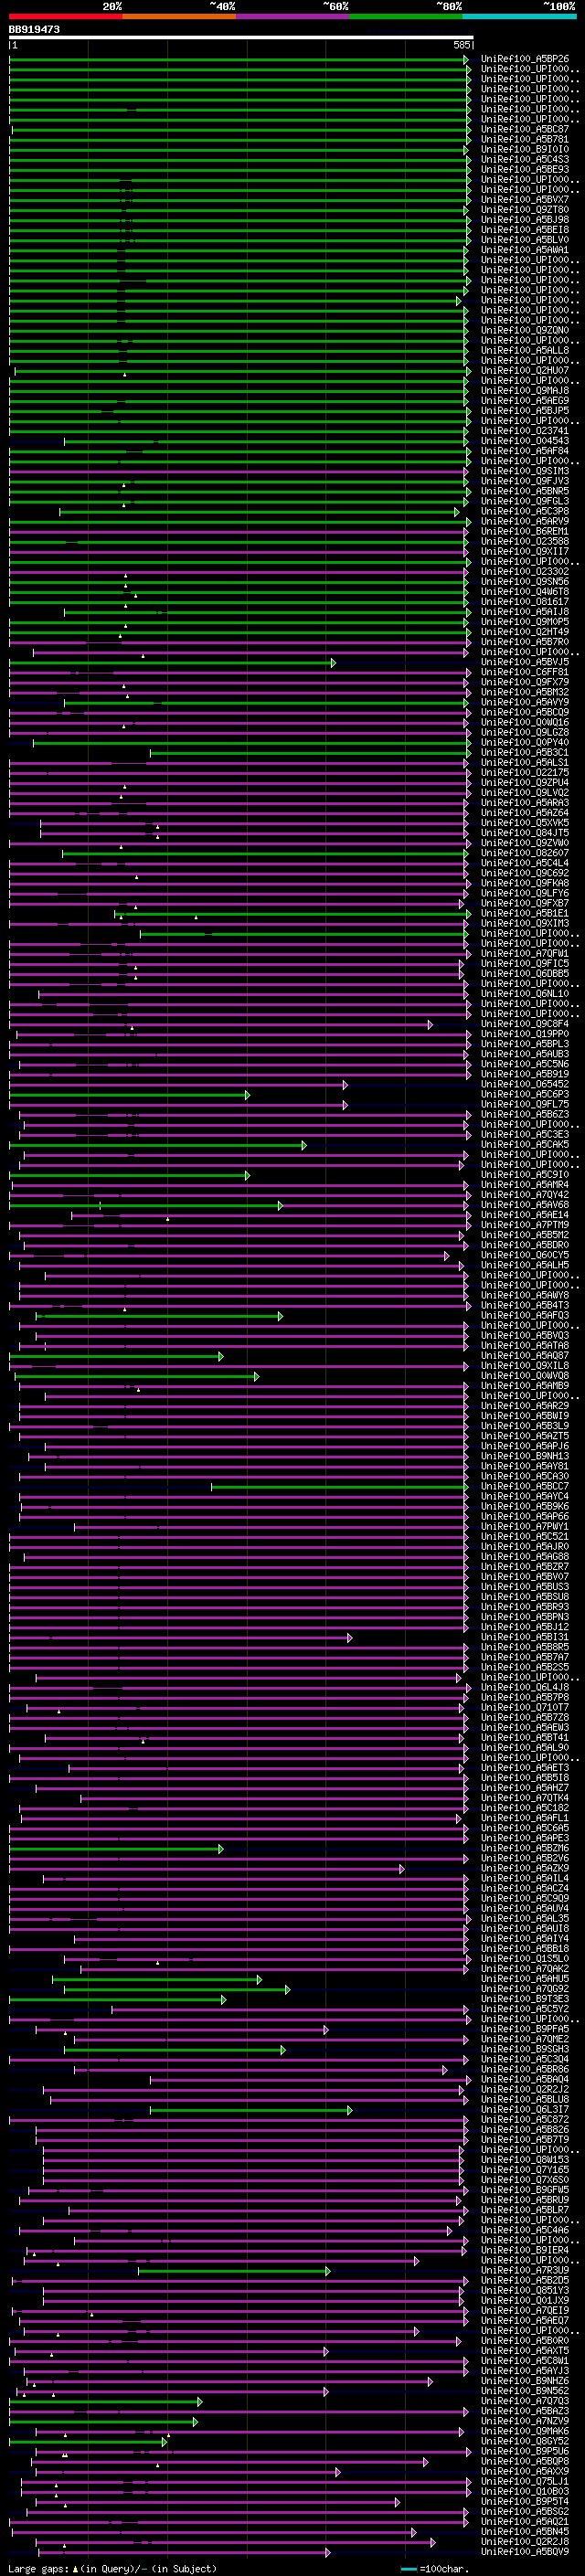Click the UniRef100_A5AF84 entry

tap(524, 451)
